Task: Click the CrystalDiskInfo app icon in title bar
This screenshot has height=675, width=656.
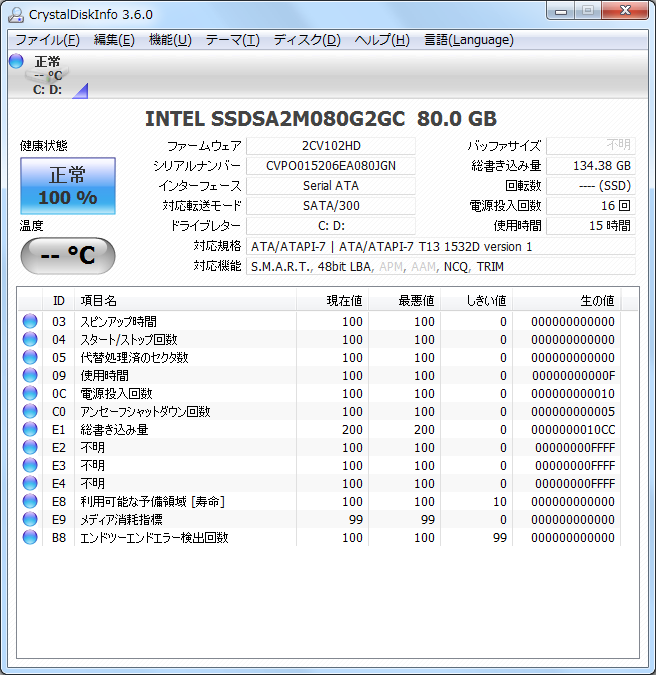Action: coord(16,14)
